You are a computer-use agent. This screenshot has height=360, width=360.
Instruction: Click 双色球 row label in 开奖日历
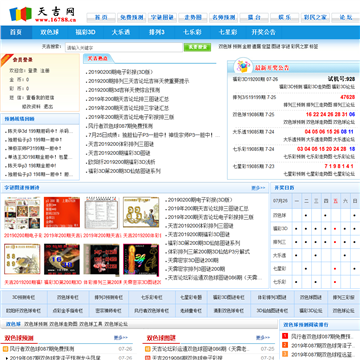tap(280, 215)
